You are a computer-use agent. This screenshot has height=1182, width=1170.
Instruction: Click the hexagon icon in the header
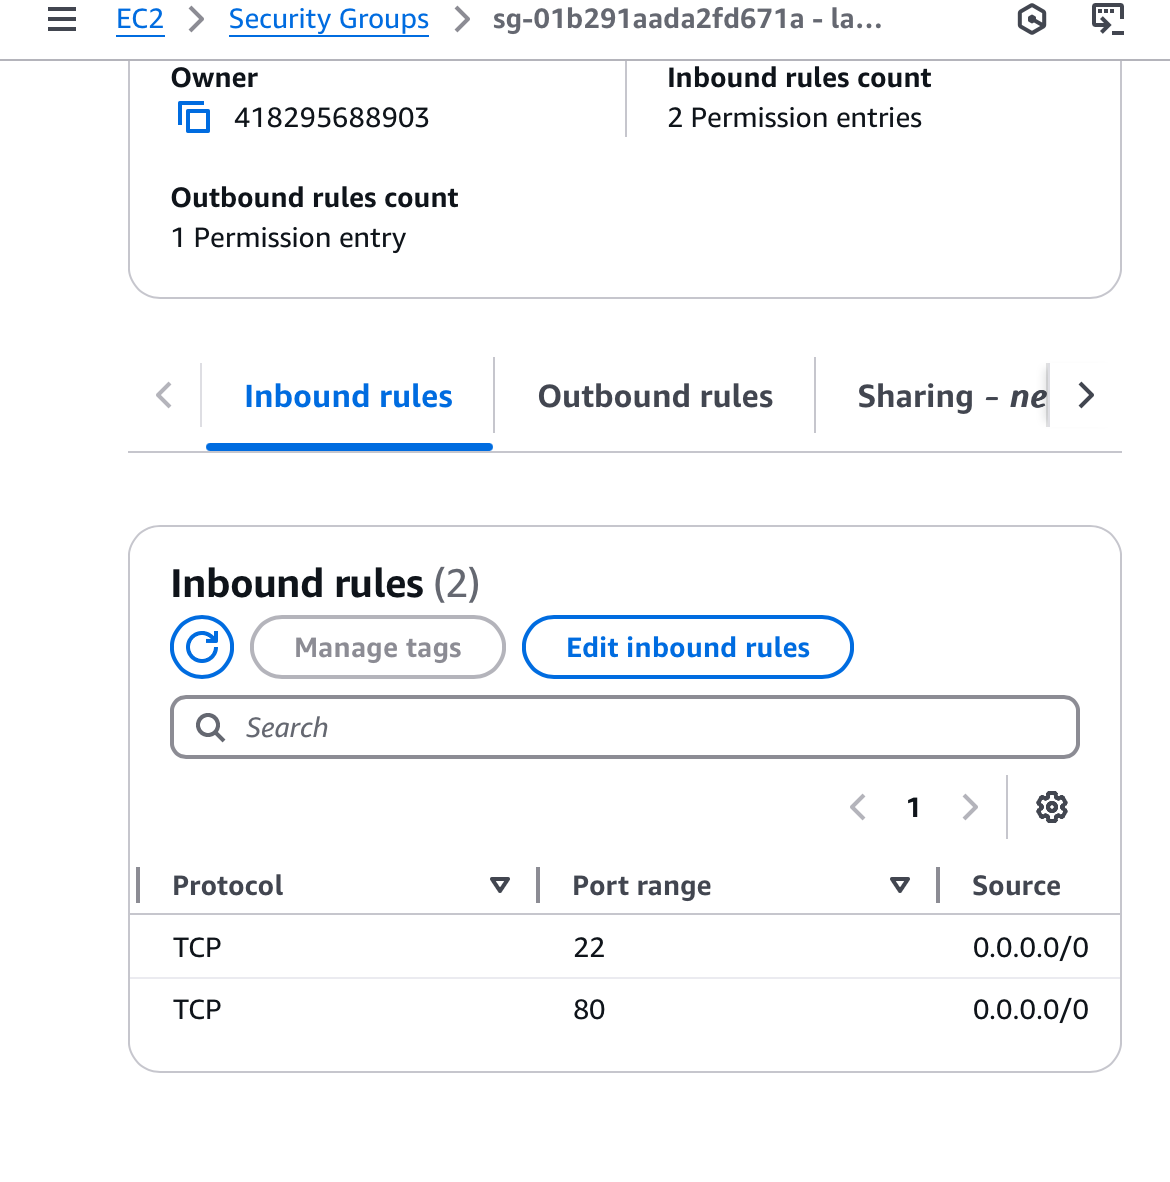[1031, 19]
